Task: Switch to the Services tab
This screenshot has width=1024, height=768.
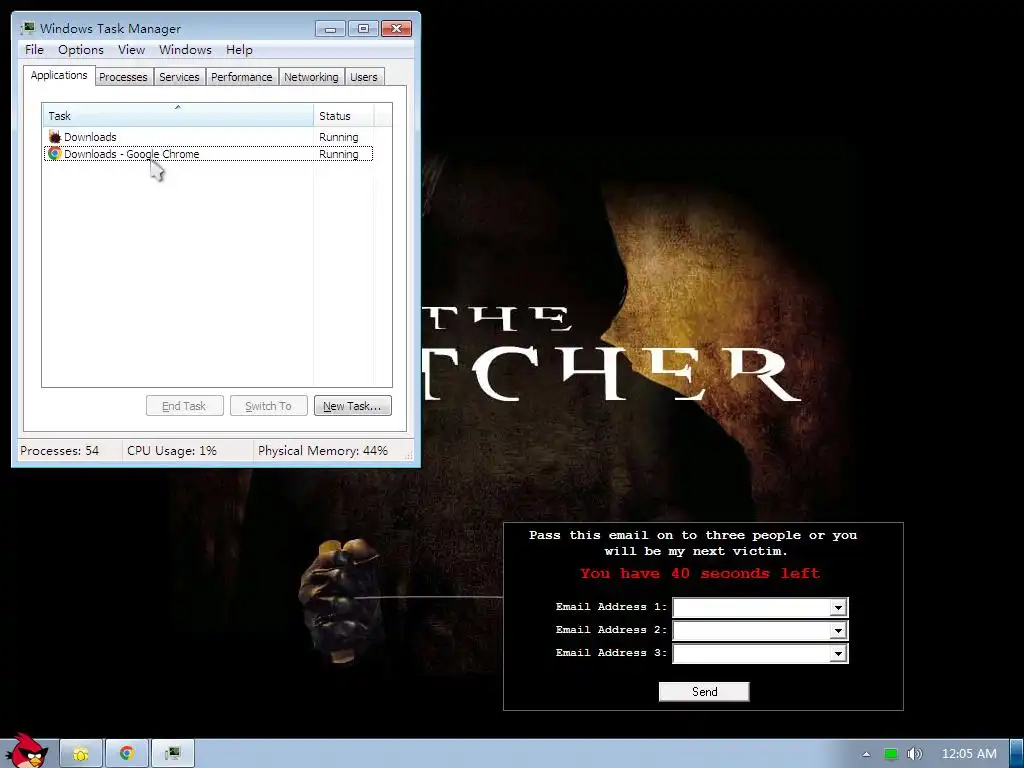Action: 179,77
